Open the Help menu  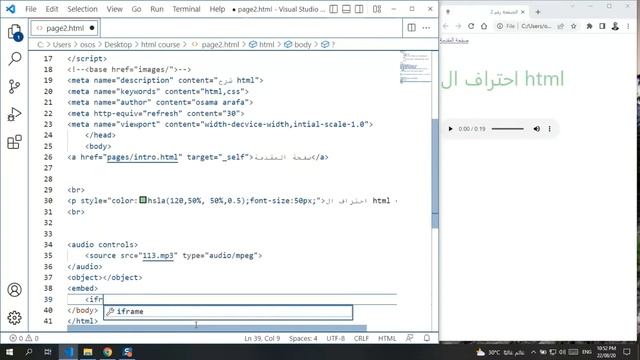[217, 9]
